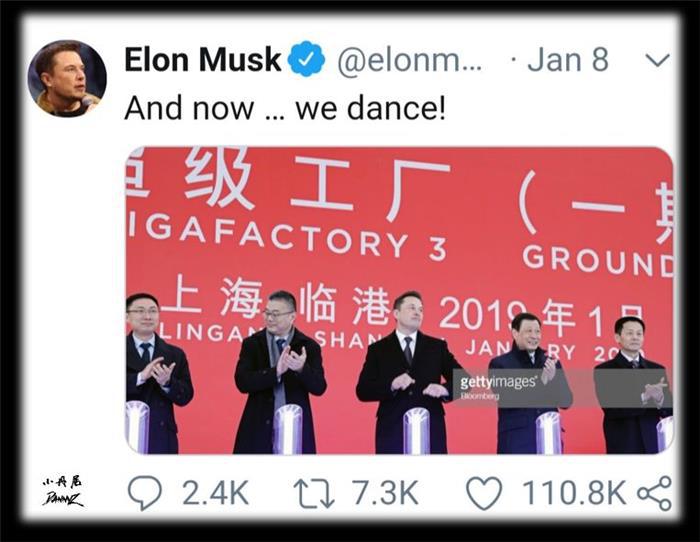Click the 2.4K replies count
The height and width of the screenshot is (542, 700).
point(215,493)
